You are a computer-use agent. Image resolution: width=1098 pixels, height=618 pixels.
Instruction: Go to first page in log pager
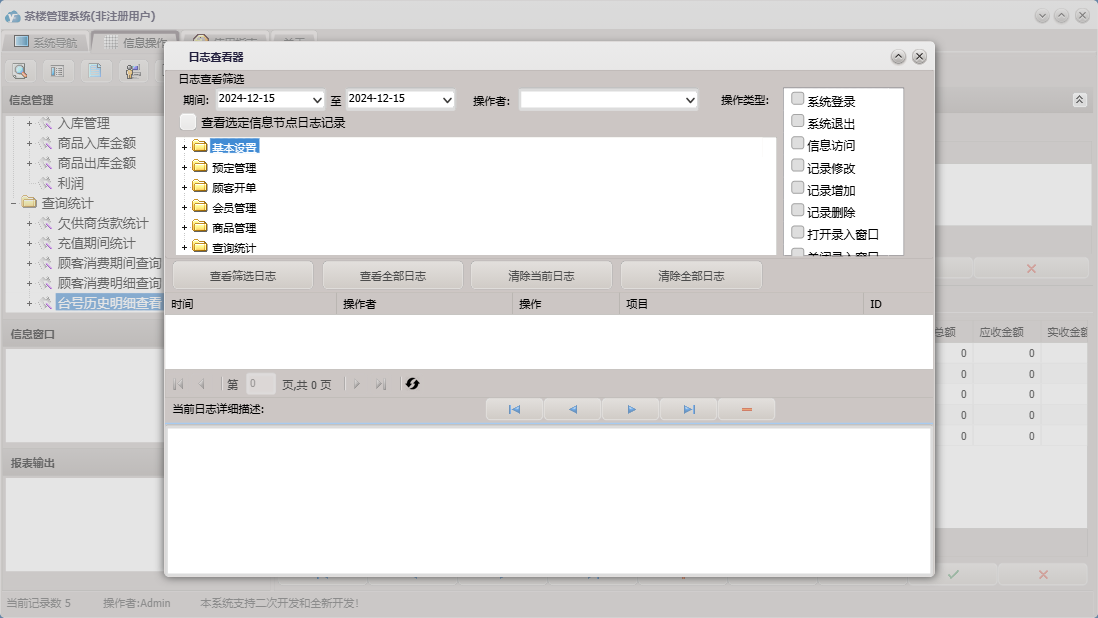(x=178, y=384)
